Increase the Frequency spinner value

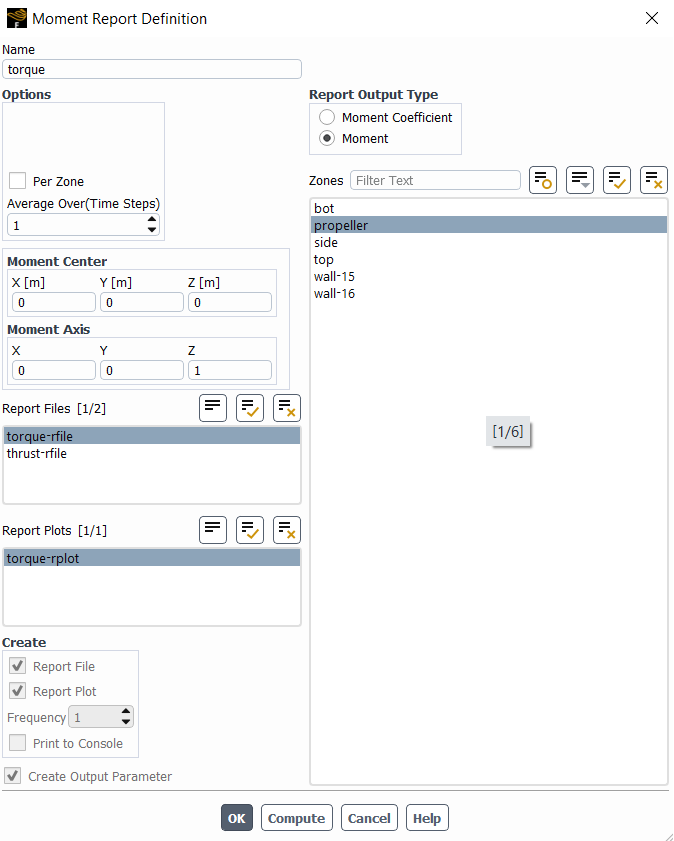(126, 711)
